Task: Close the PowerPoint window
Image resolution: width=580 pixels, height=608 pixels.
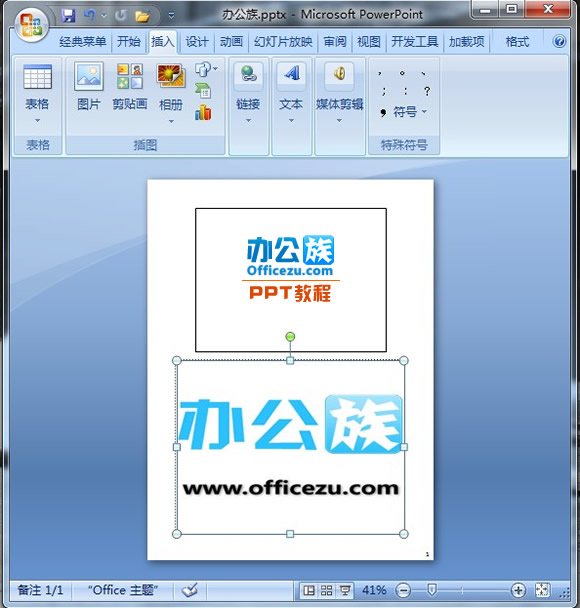Action: pos(547,9)
